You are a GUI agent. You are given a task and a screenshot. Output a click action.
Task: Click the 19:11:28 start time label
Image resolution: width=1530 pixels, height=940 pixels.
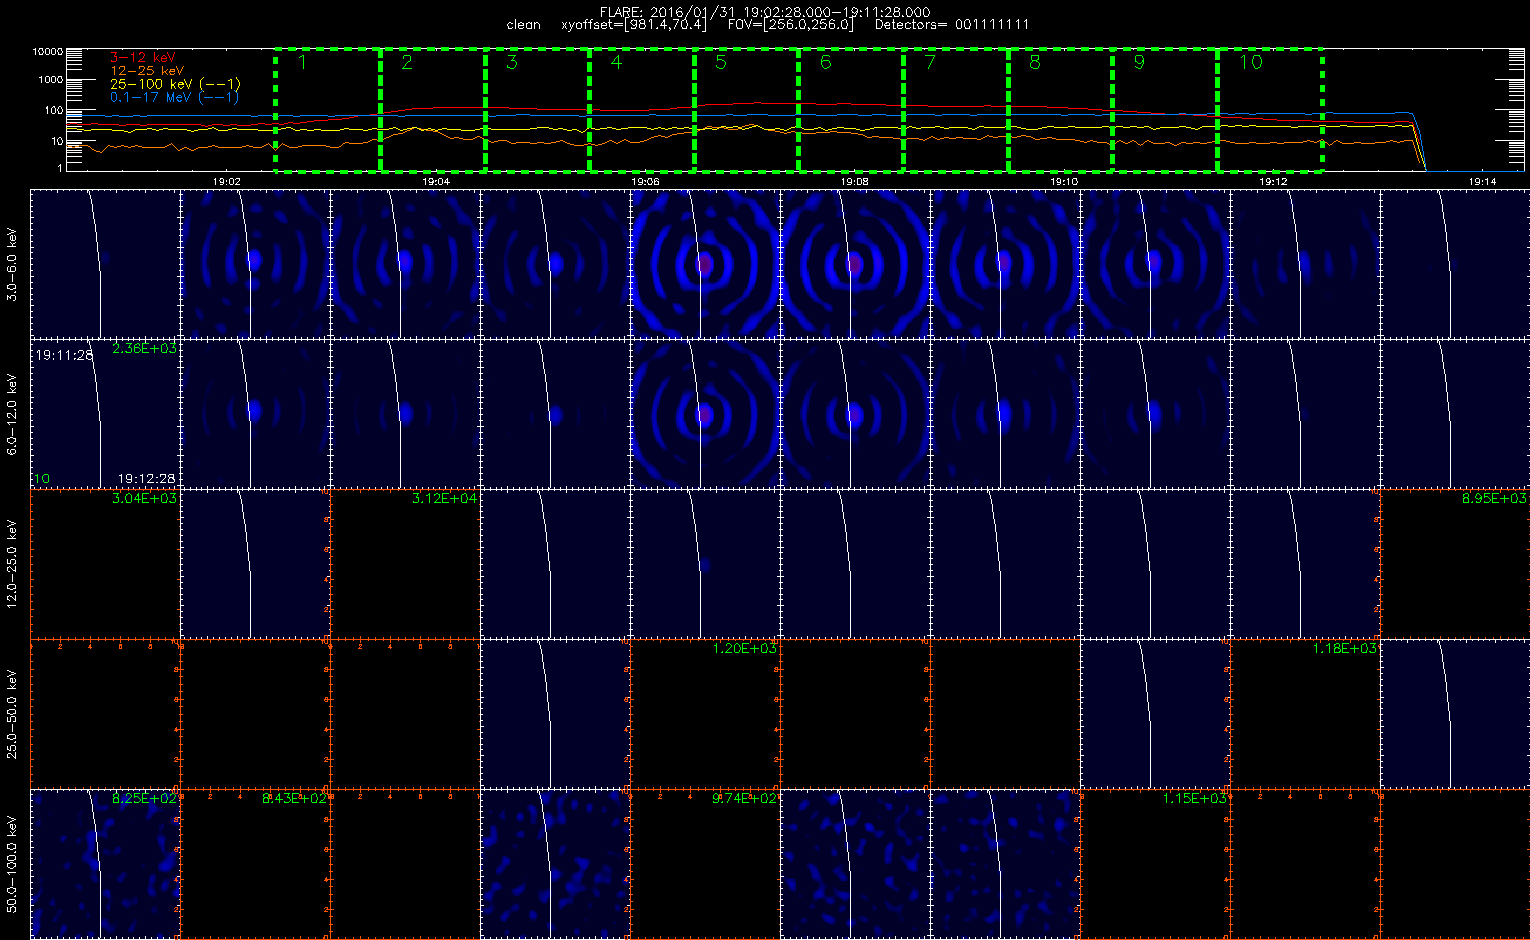point(64,356)
